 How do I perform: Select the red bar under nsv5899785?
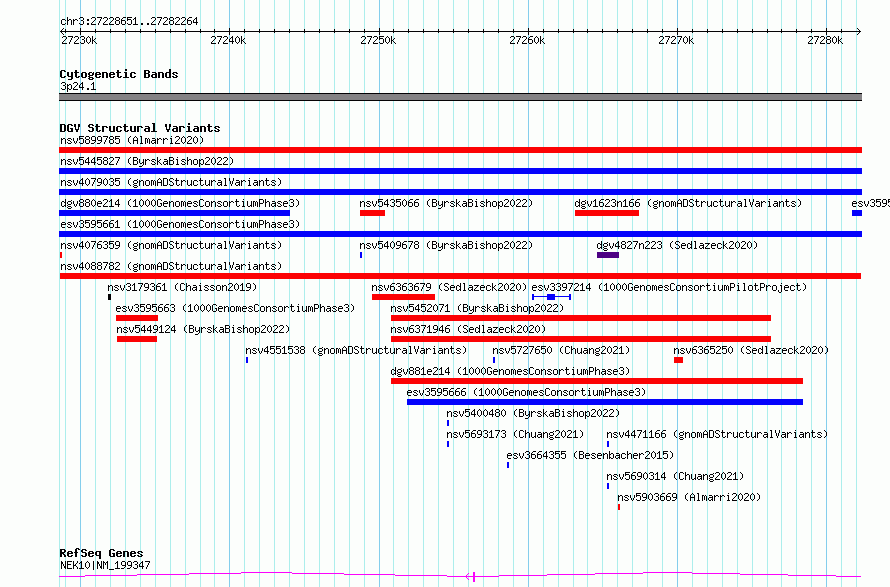click(x=460, y=150)
